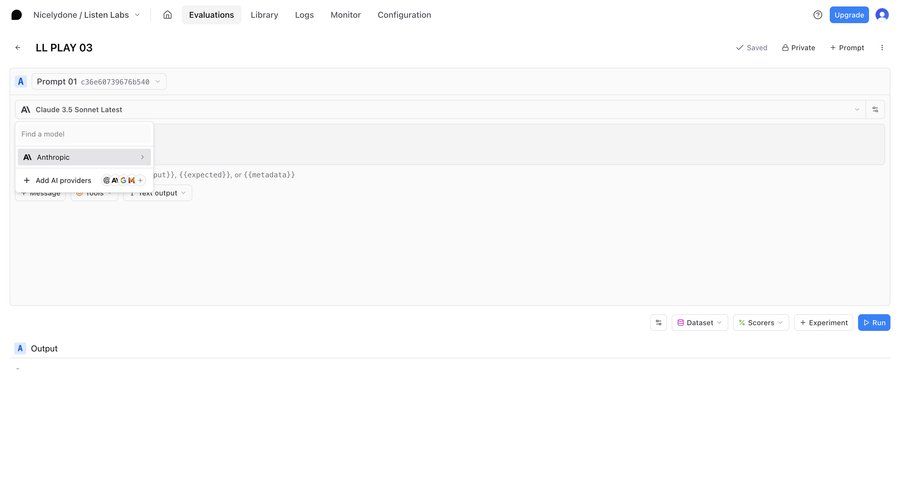Open model parameters sliders icon
The height and width of the screenshot is (484, 900).
[875, 110]
